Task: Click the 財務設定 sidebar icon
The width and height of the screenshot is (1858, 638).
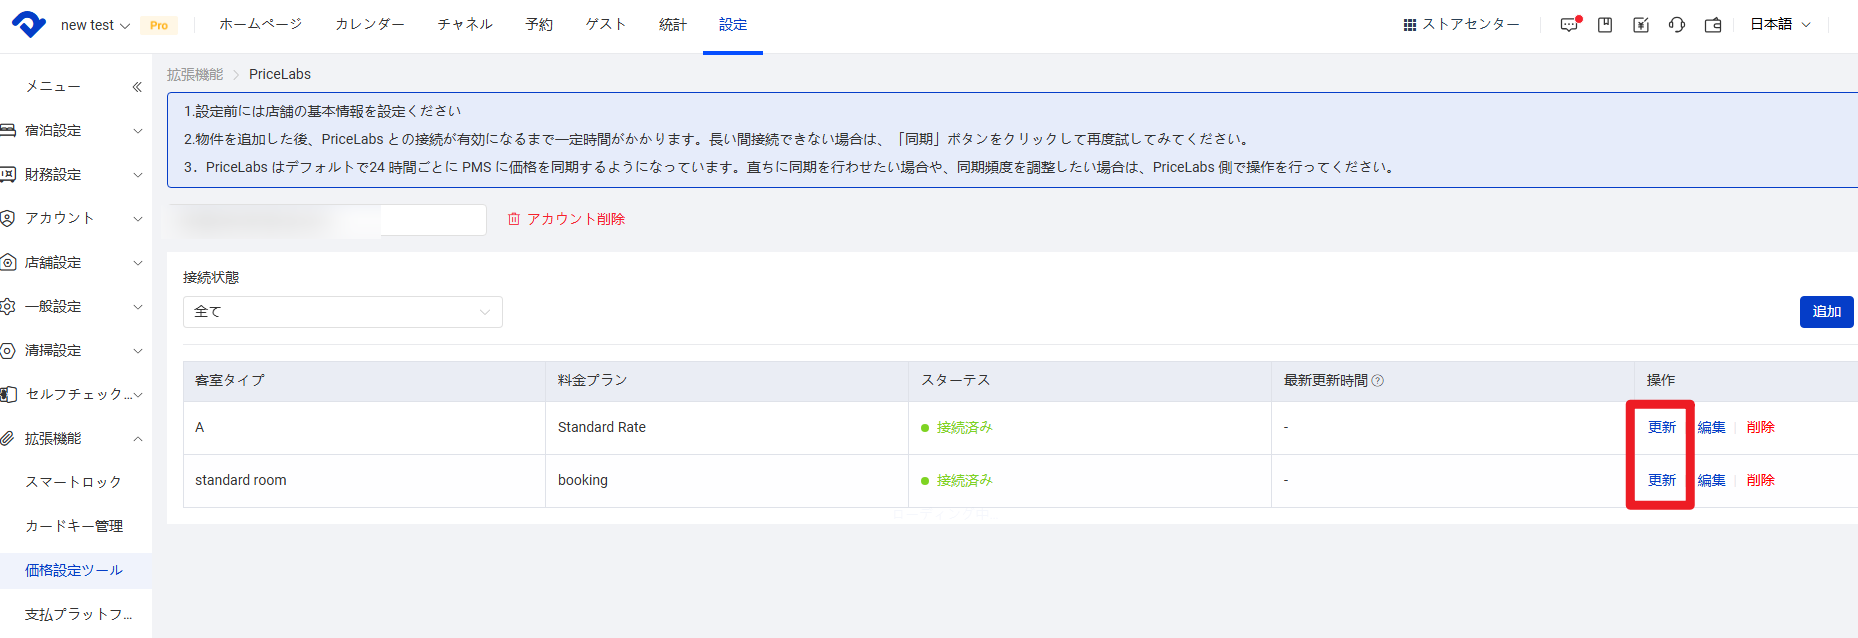Action: coord(8,175)
